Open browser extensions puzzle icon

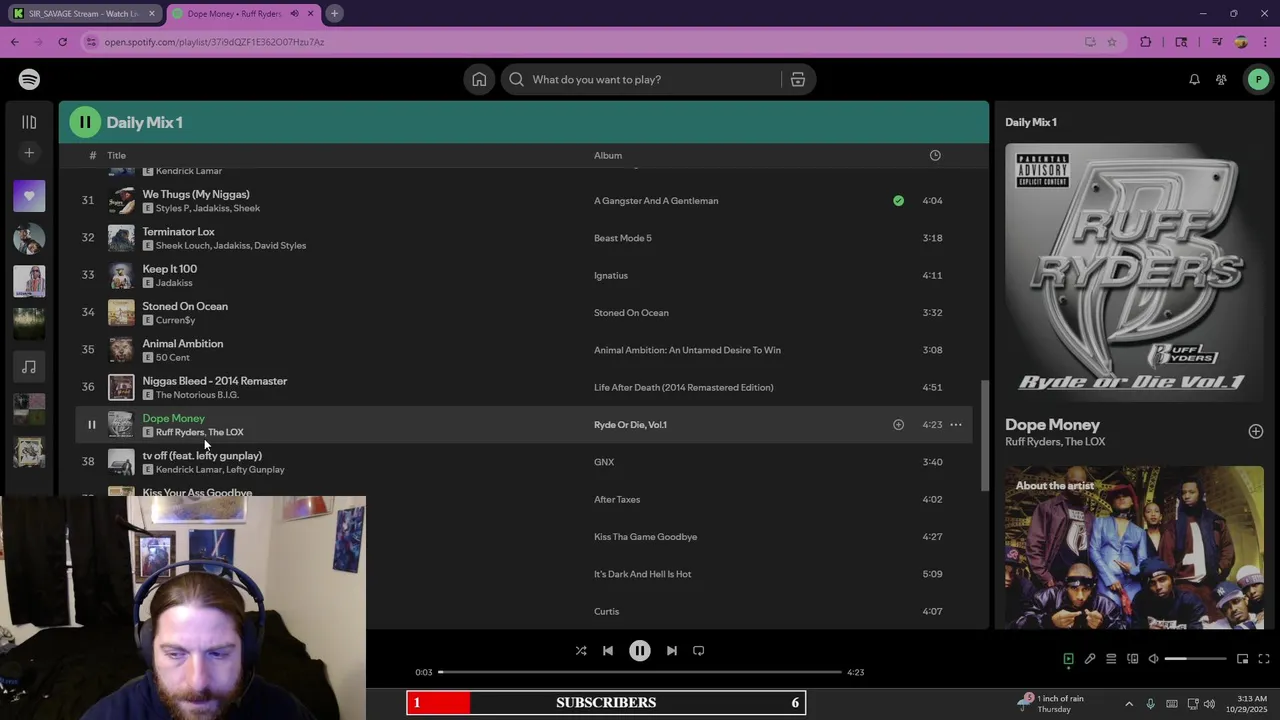coord(1146,42)
